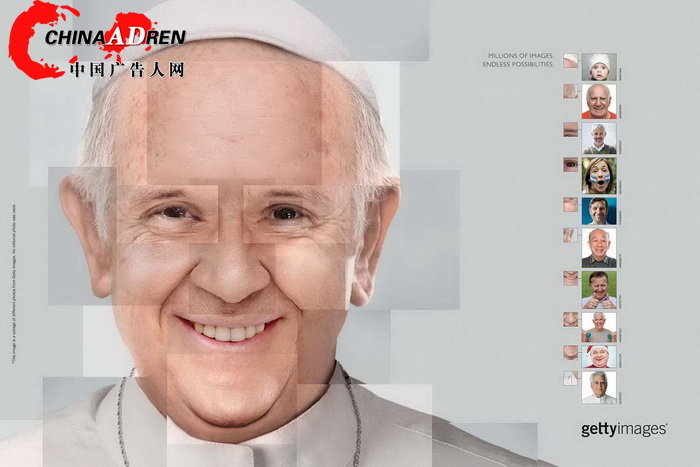This screenshot has height=467, width=700.
Task: Click the baby in white hat thumbnail
Action: coord(599,66)
